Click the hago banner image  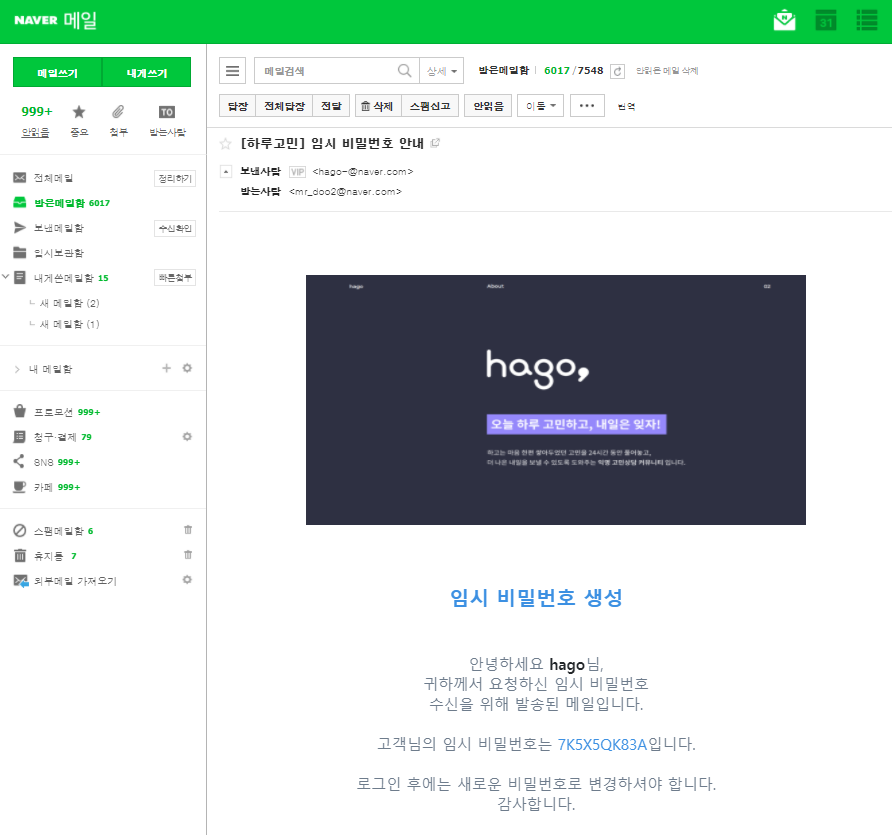pyautogui.click(x=556, y=400)
